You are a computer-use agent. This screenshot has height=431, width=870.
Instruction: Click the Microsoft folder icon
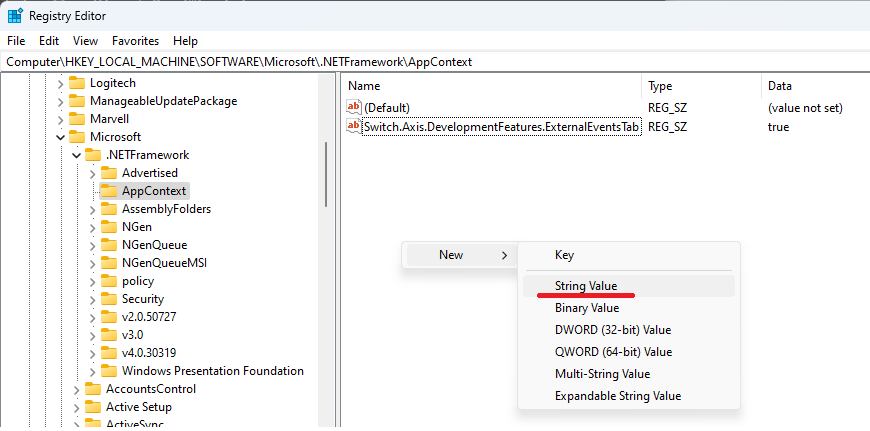[77, 136]
